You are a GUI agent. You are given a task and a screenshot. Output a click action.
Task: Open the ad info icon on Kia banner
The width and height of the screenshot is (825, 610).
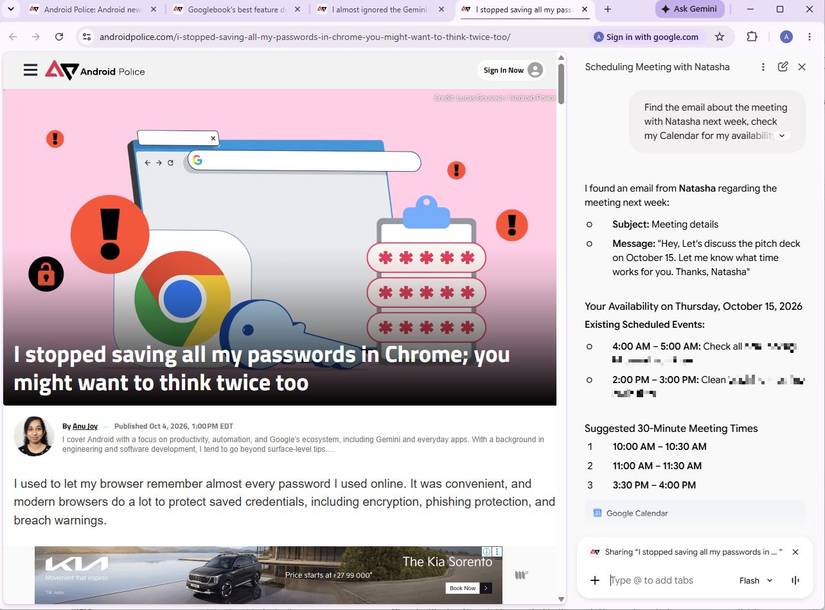tap(487, 551)
